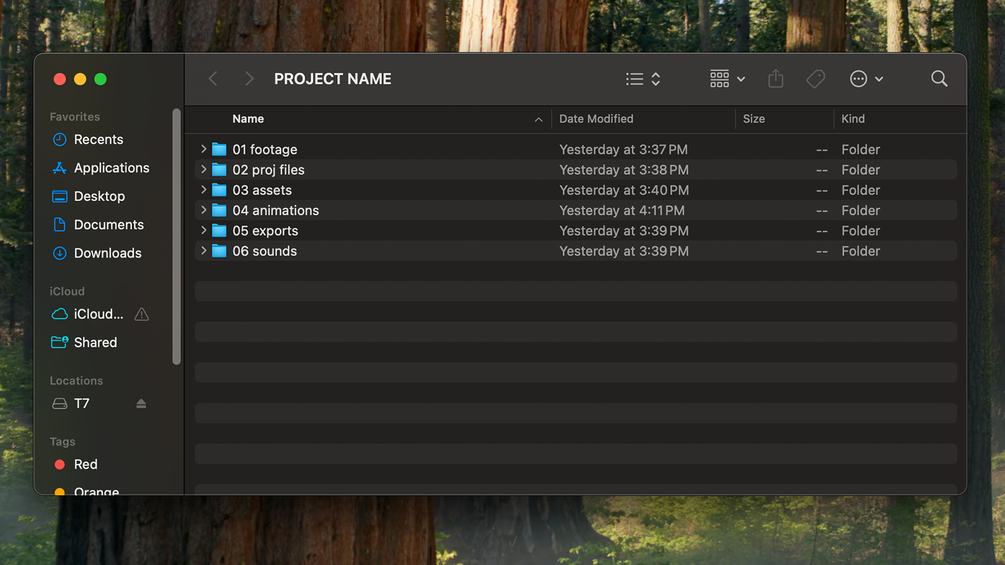
Task: Open the Finder search magnifier
Action: pos(939,79)
